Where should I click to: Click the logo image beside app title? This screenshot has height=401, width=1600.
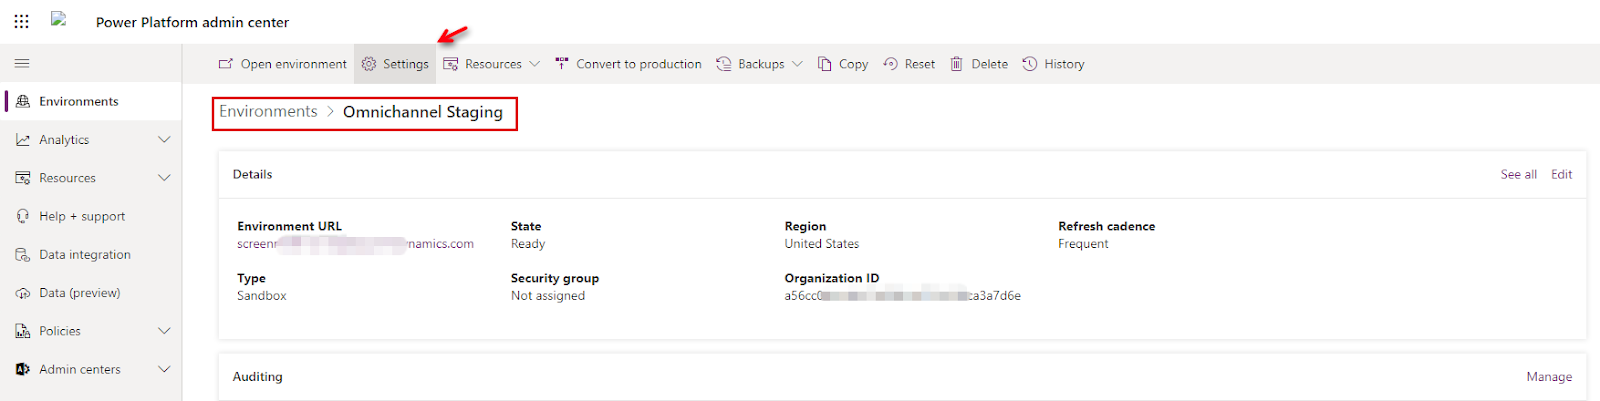[59, 19]
